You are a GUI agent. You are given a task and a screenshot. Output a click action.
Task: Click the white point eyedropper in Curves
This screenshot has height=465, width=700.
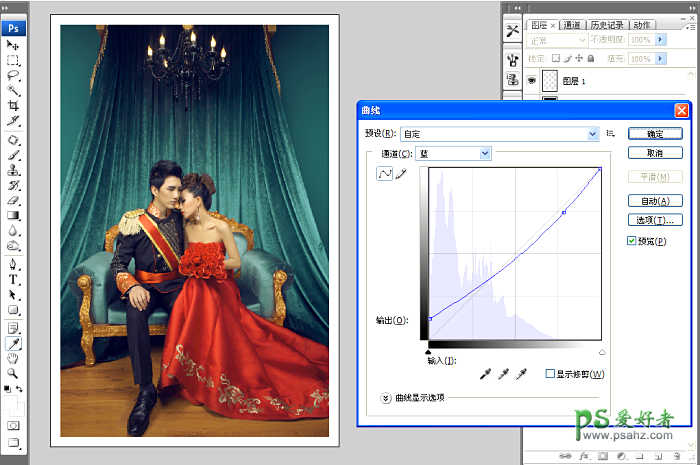coord(520,373)
